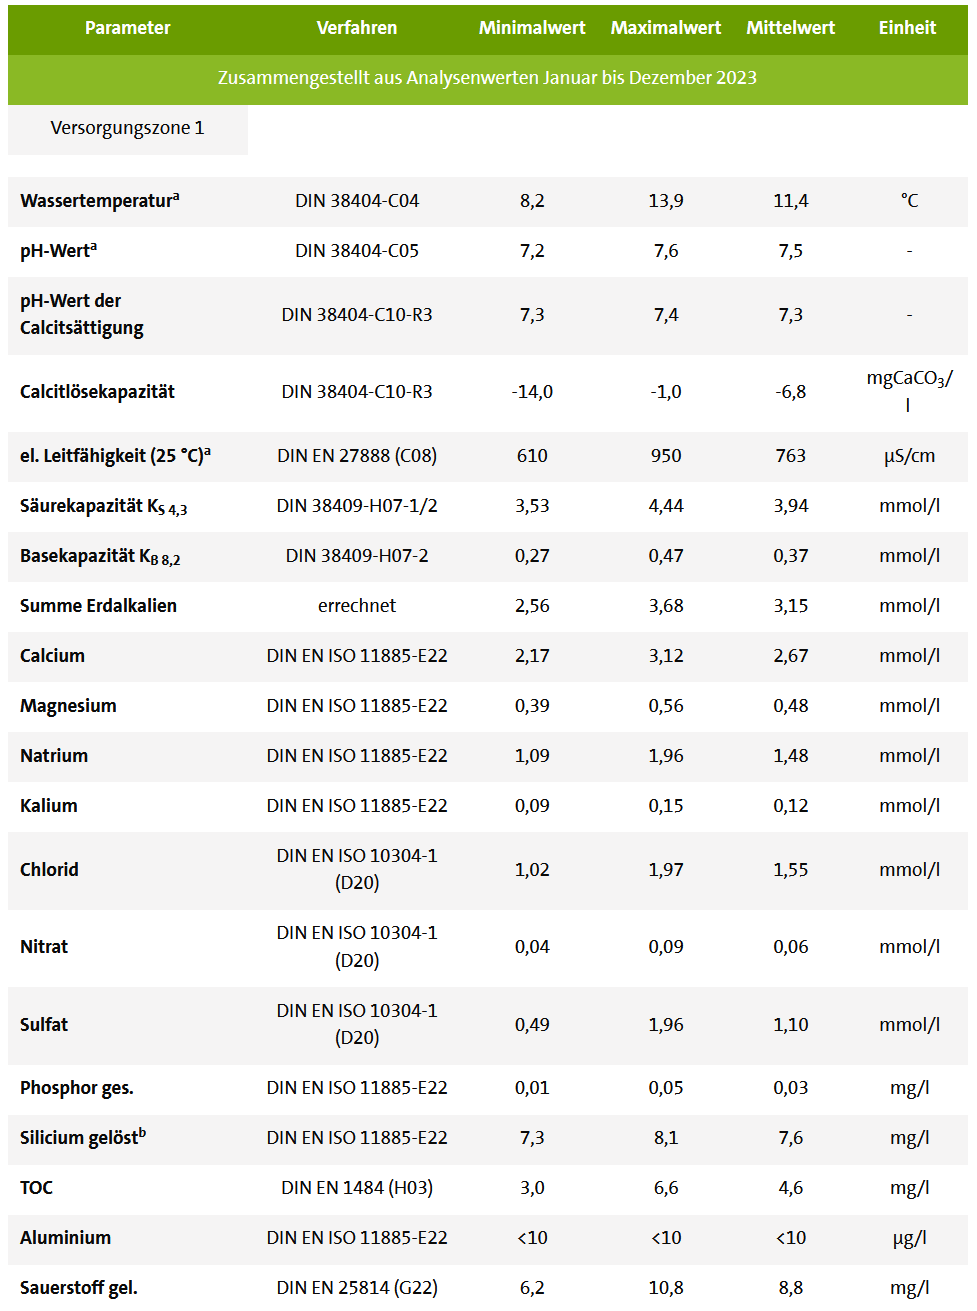
Task: Select the Chlorid row label
Action: 49,870
